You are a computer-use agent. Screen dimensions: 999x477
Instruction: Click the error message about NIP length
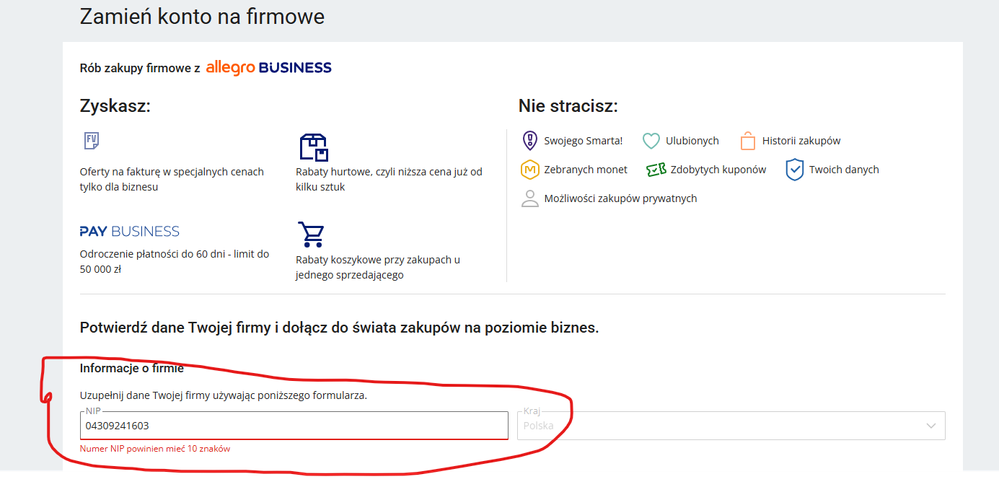[x=155, y=449]
